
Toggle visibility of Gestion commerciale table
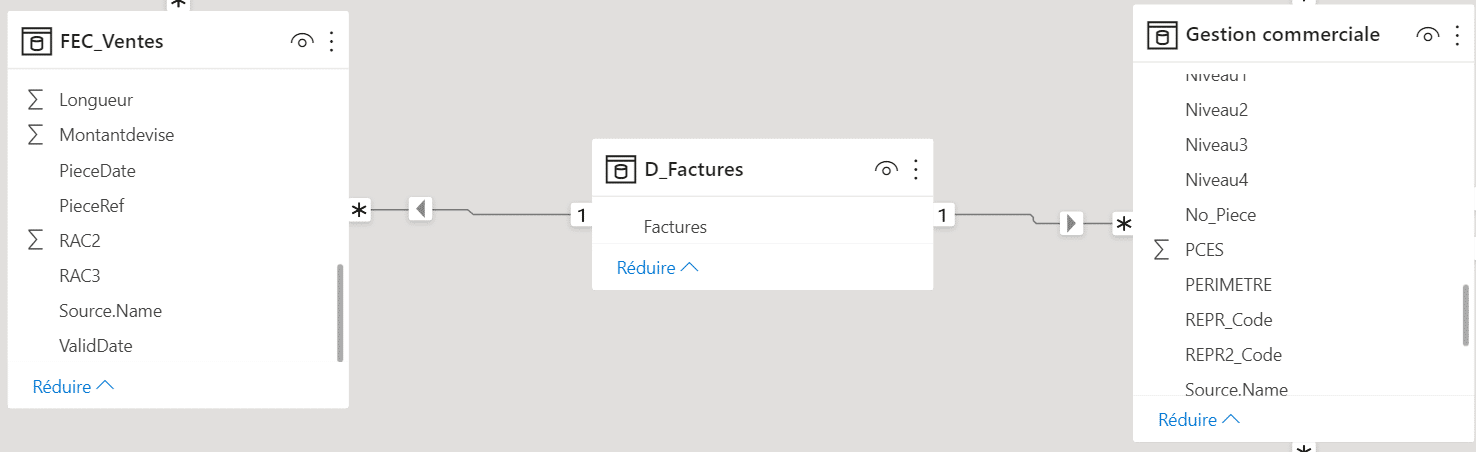click(x=1428, y=35)
